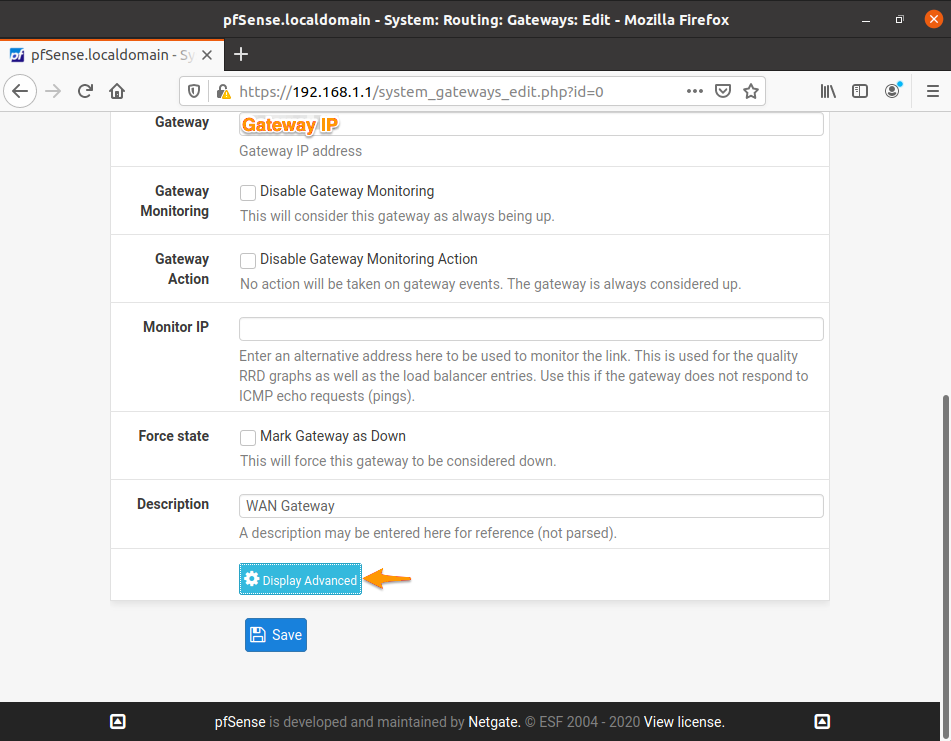The image size is (951, 741).
Task: Open the Firefox hamburger menu
Action: click(x=932, y=90)
